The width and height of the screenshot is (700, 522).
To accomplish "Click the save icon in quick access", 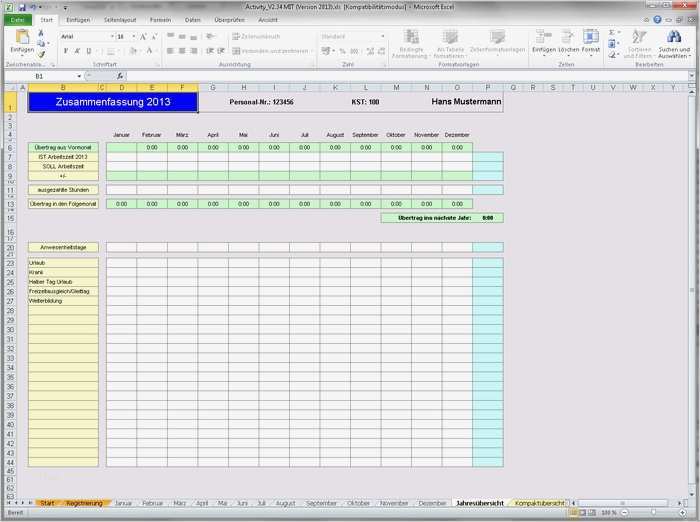I will (22, 7).
